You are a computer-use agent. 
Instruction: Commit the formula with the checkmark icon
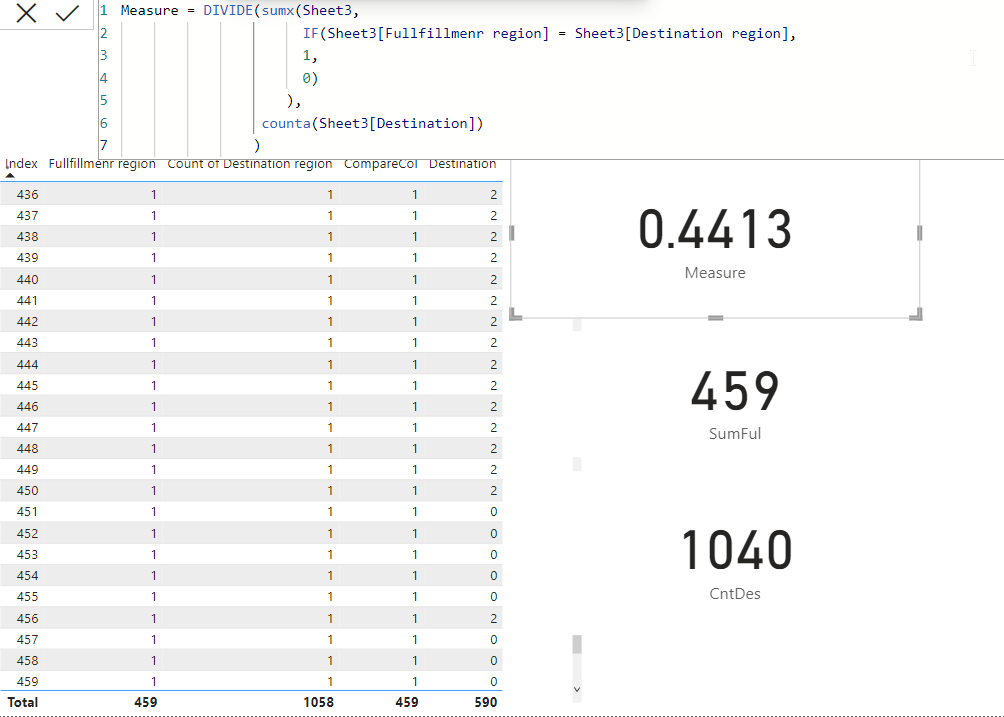[67, 13]
